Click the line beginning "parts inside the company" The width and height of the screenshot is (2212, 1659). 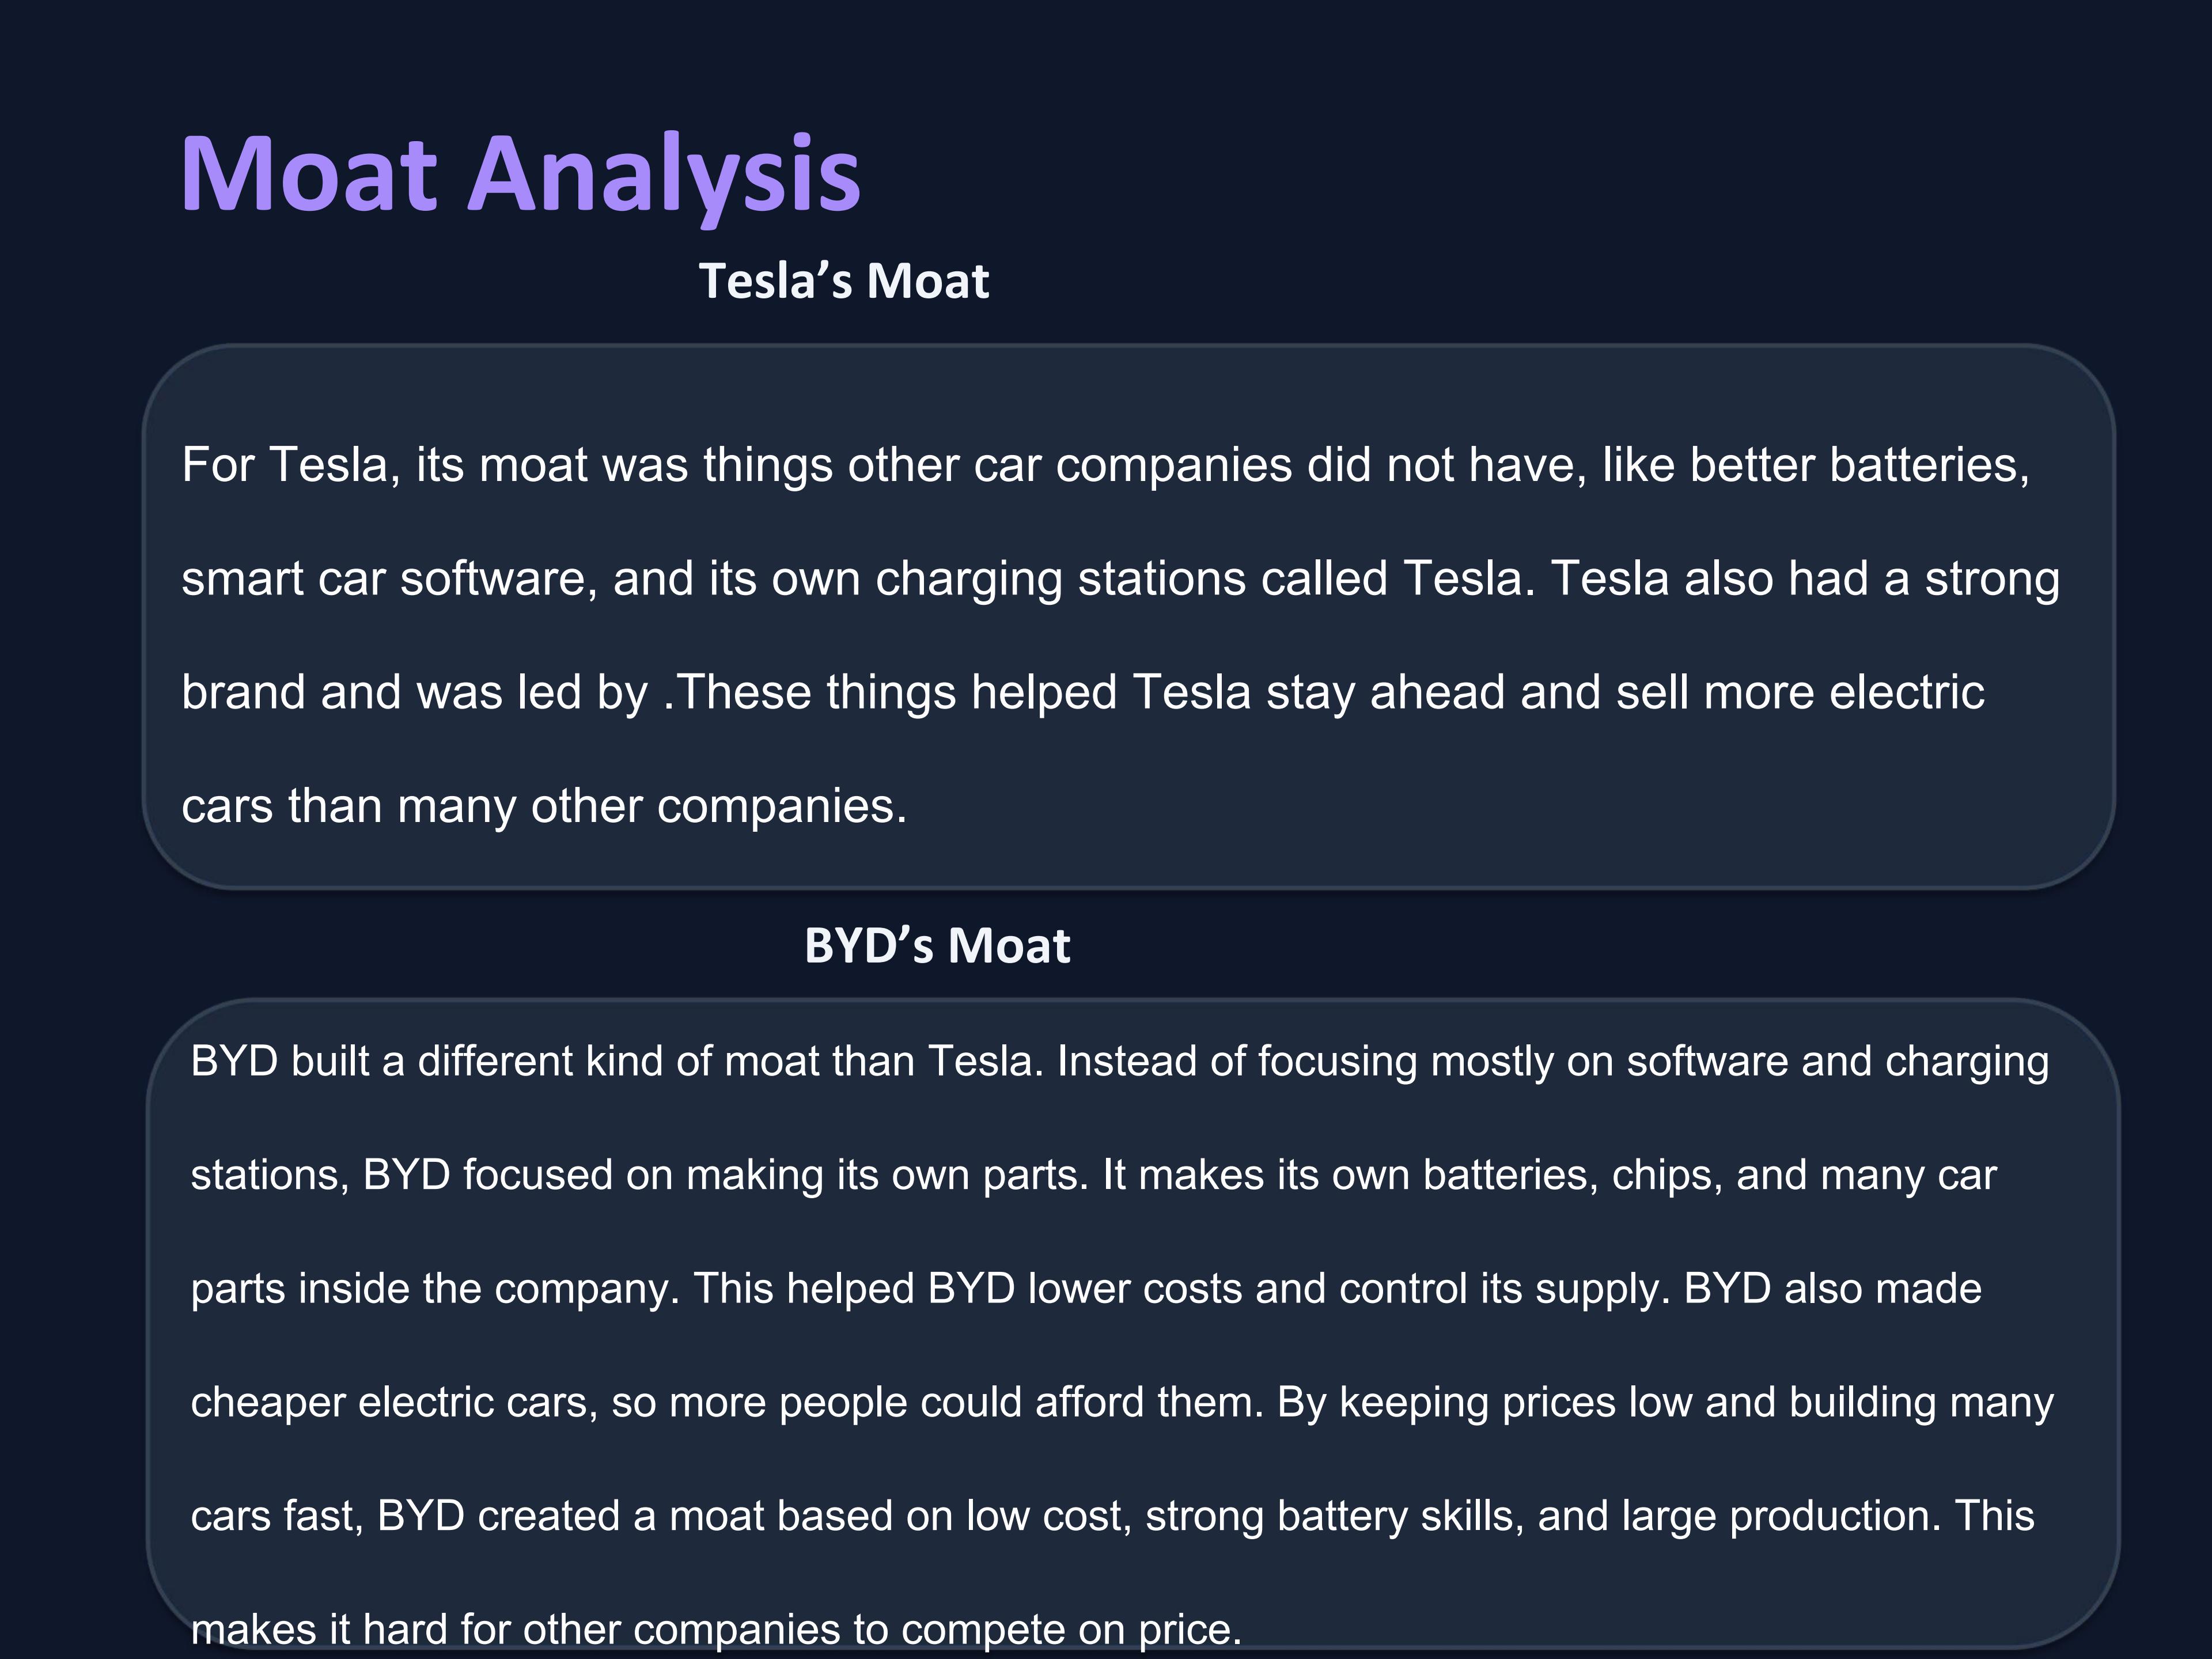[1085, 1290]
